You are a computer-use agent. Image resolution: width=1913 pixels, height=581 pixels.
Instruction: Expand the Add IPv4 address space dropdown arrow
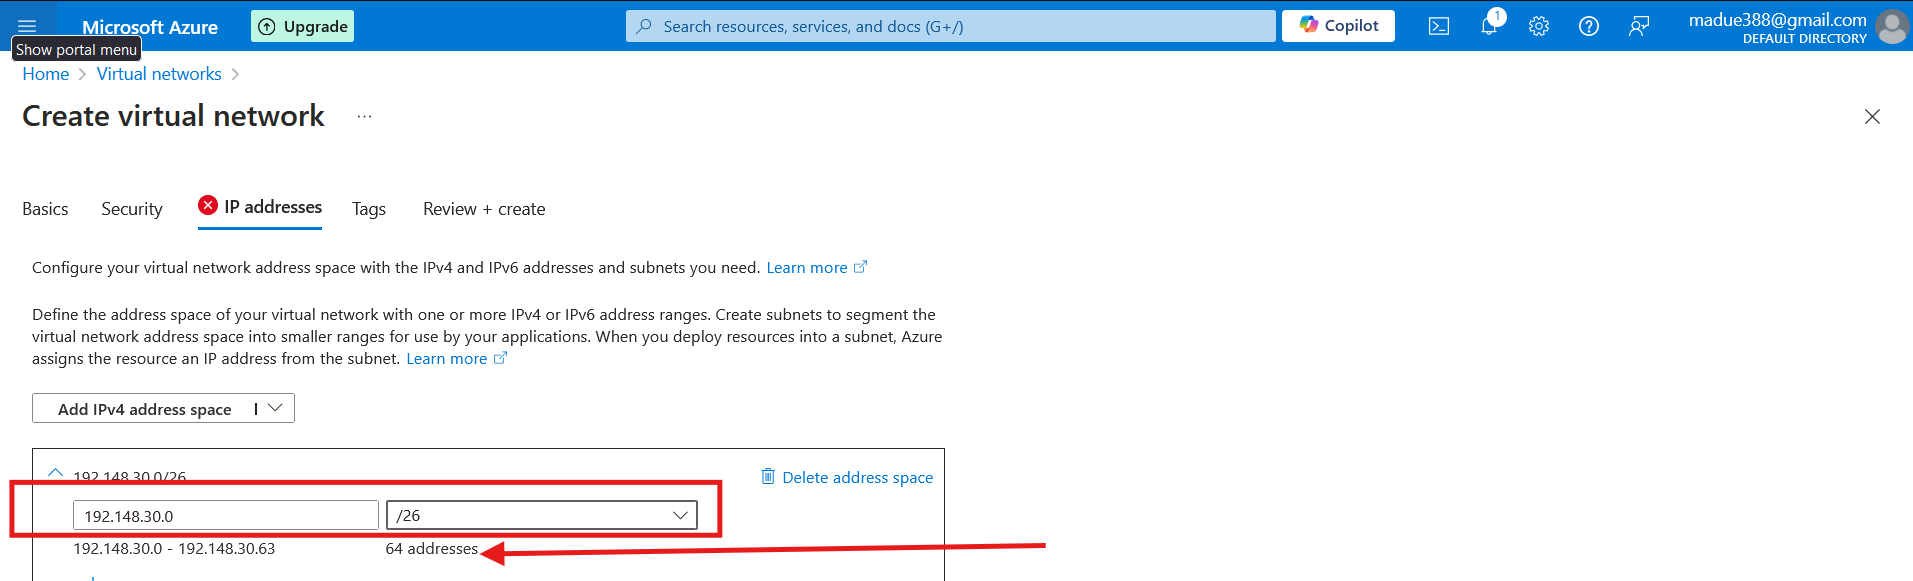click(275, 408)
